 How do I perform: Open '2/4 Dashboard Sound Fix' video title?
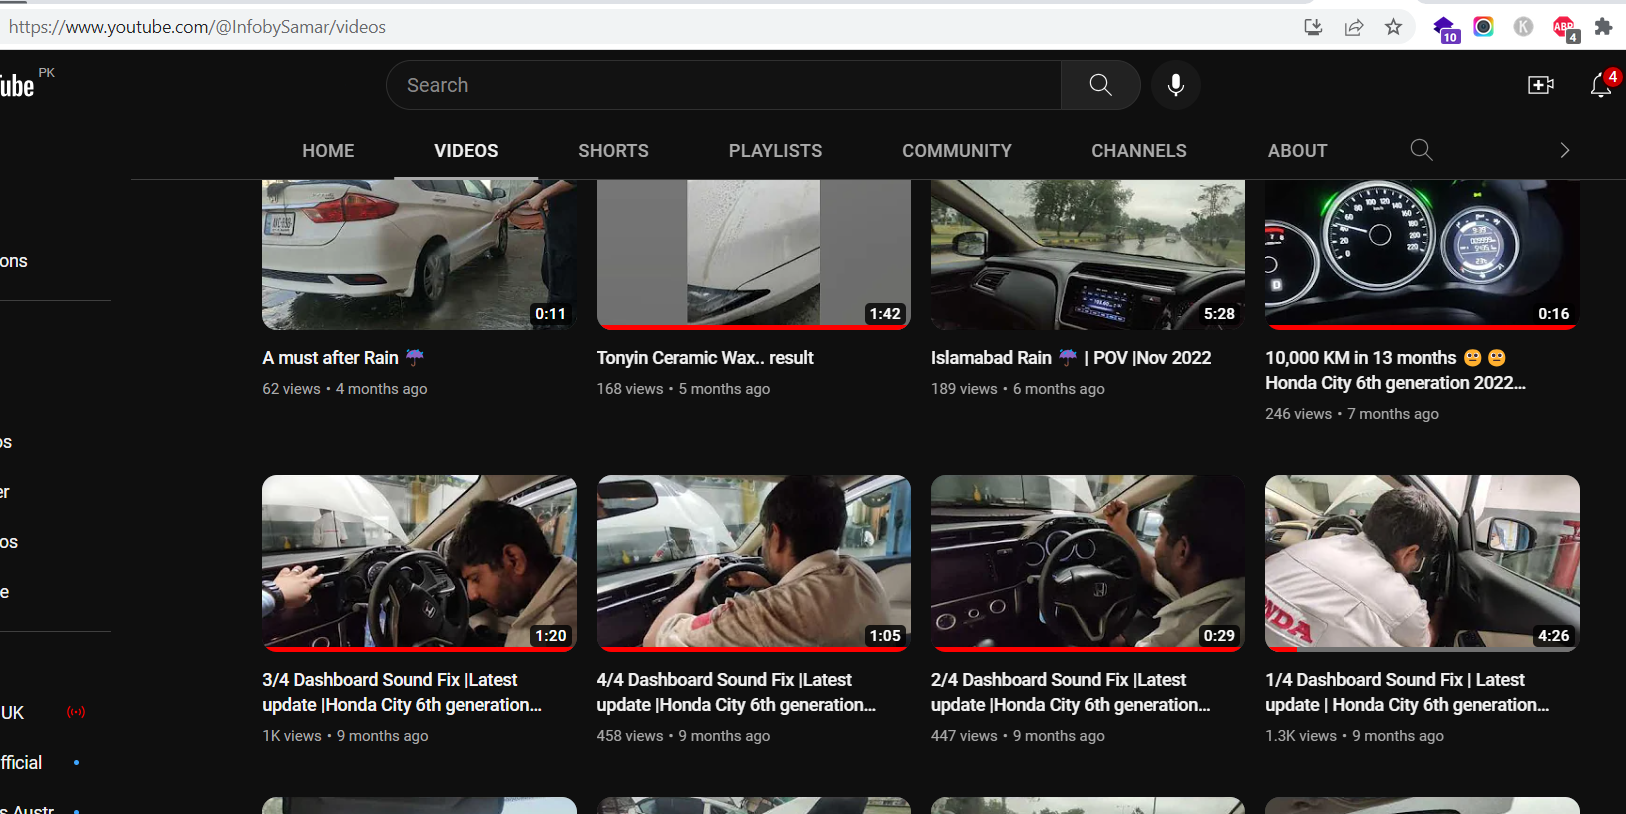[x=1070, y=692]
